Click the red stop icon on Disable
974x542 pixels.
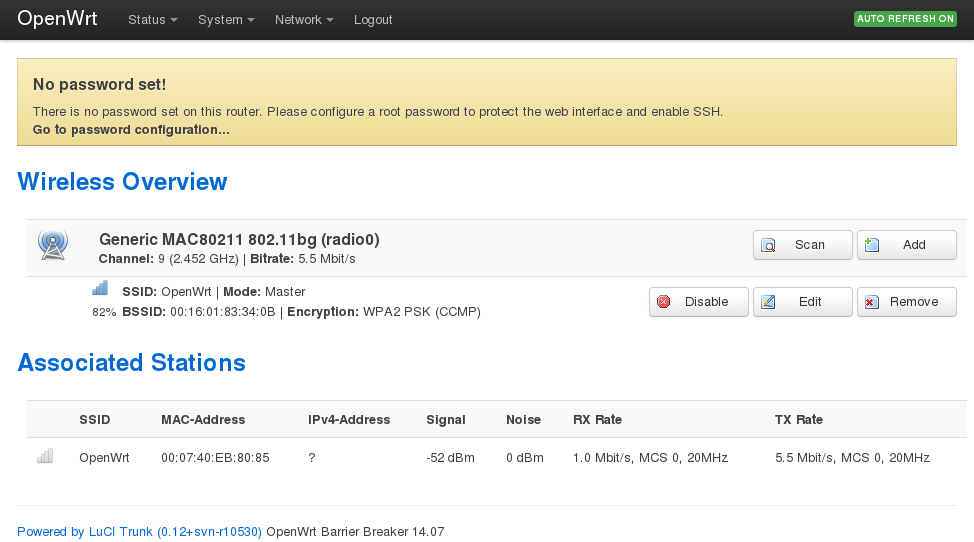click(664, 302)
